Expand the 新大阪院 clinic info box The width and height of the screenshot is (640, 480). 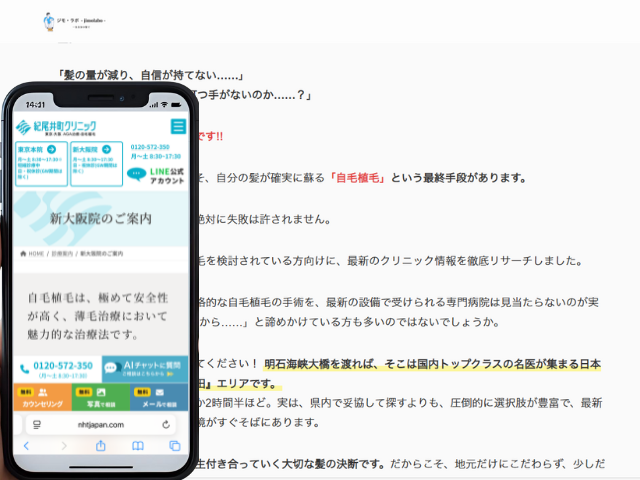point(96,165)
